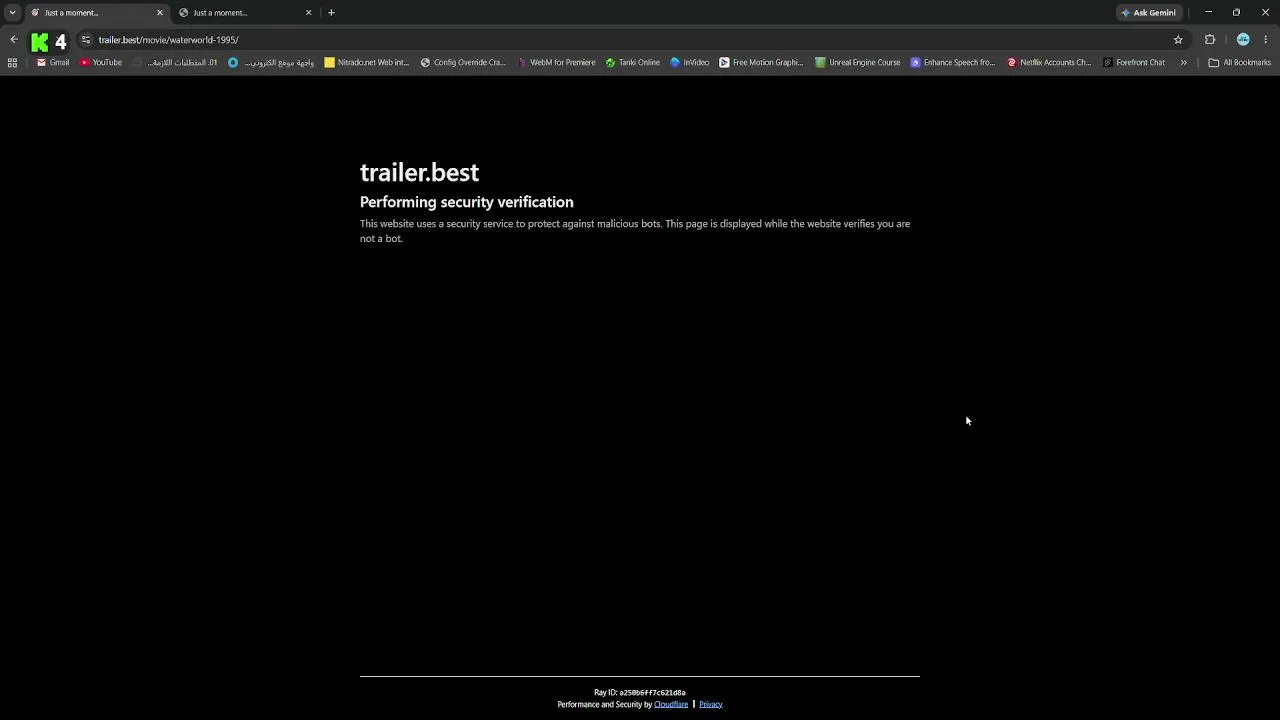This screenshot has width=1280, height=720.
Task: Open the Chrome three-dot menu
Action: (x=1266, y=40)
